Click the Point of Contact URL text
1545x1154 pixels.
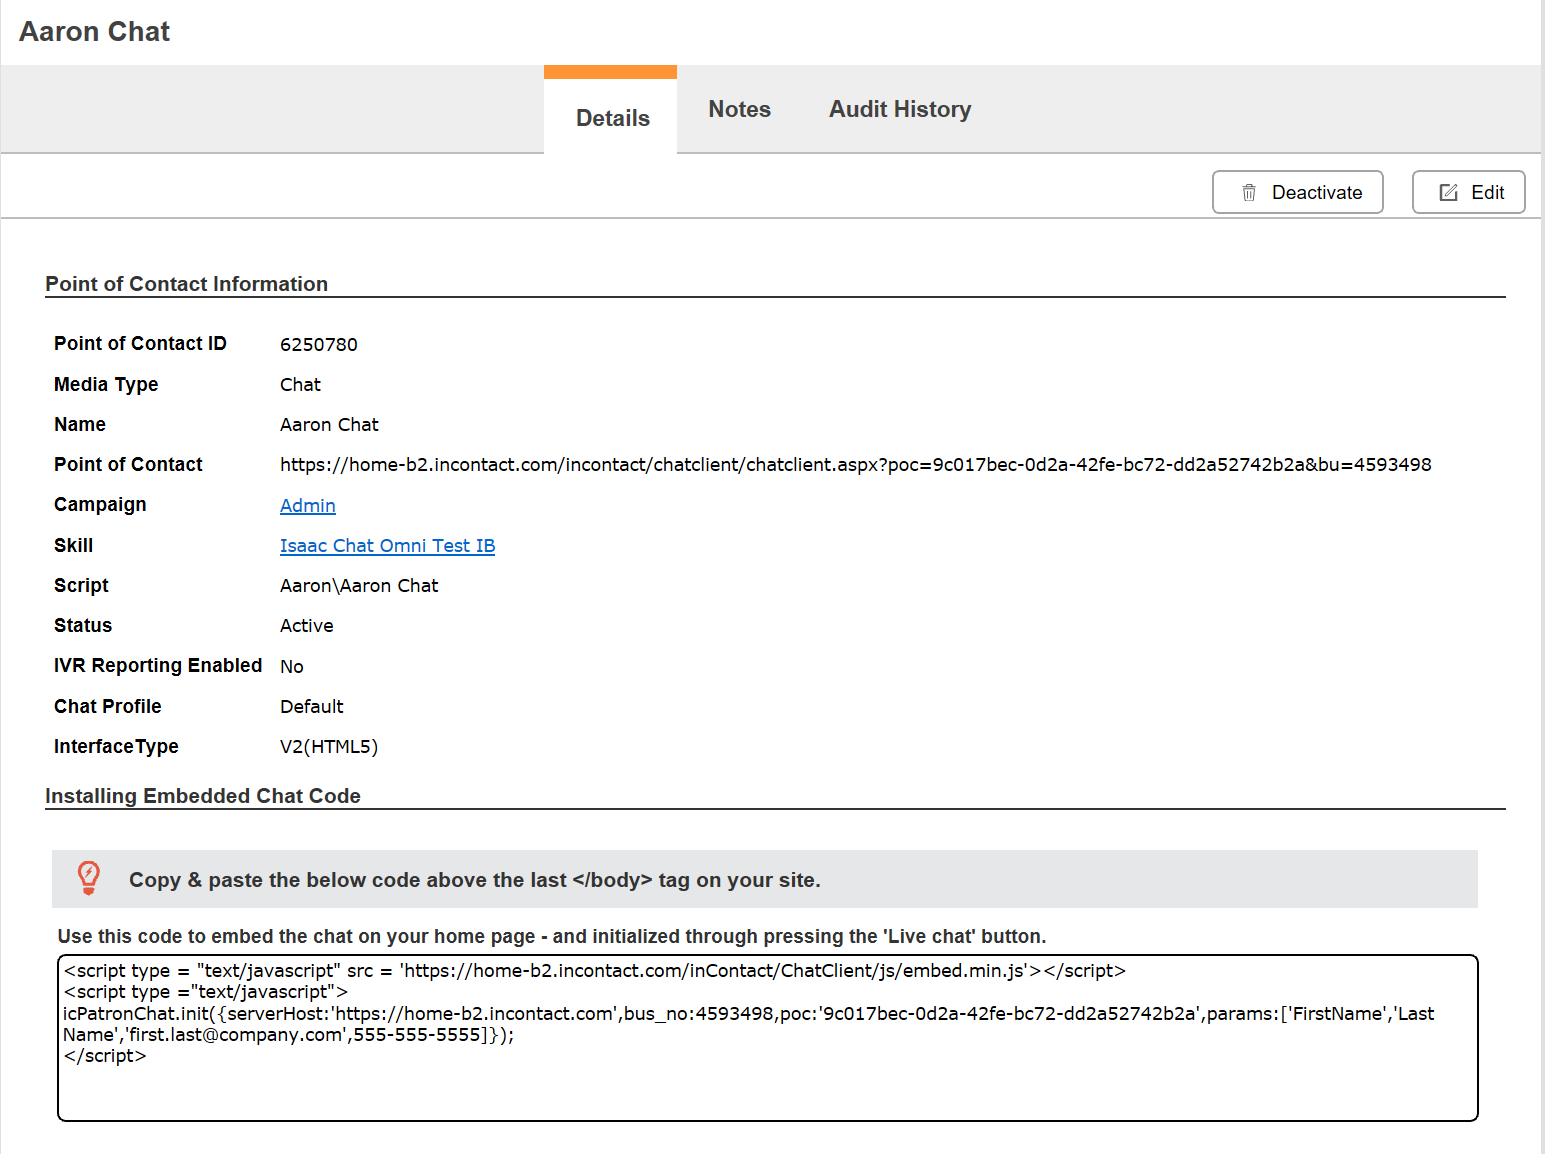pos(855,464)
